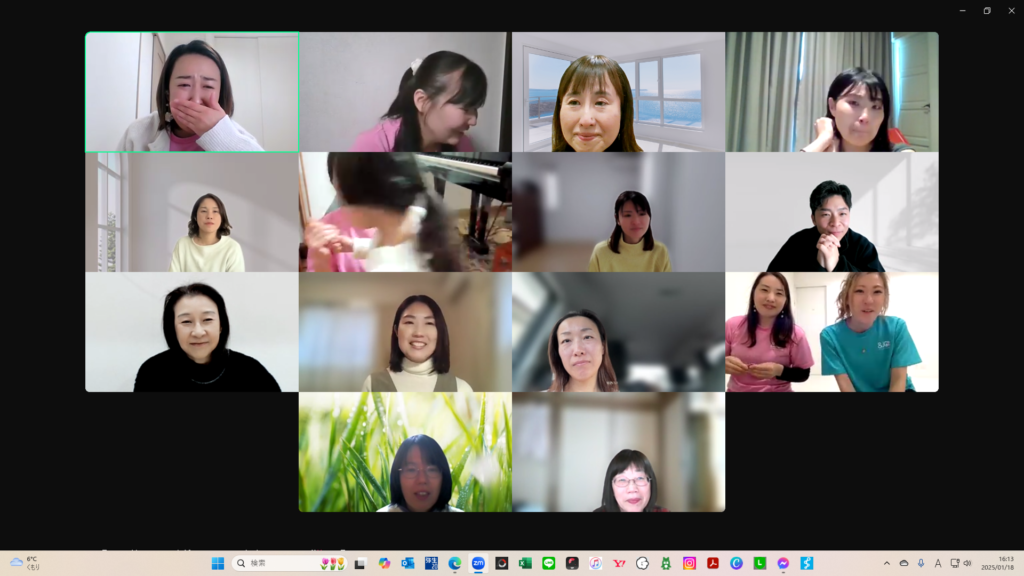Open the Windows Start menu
1024x576 pixels.
coord(217,563)
